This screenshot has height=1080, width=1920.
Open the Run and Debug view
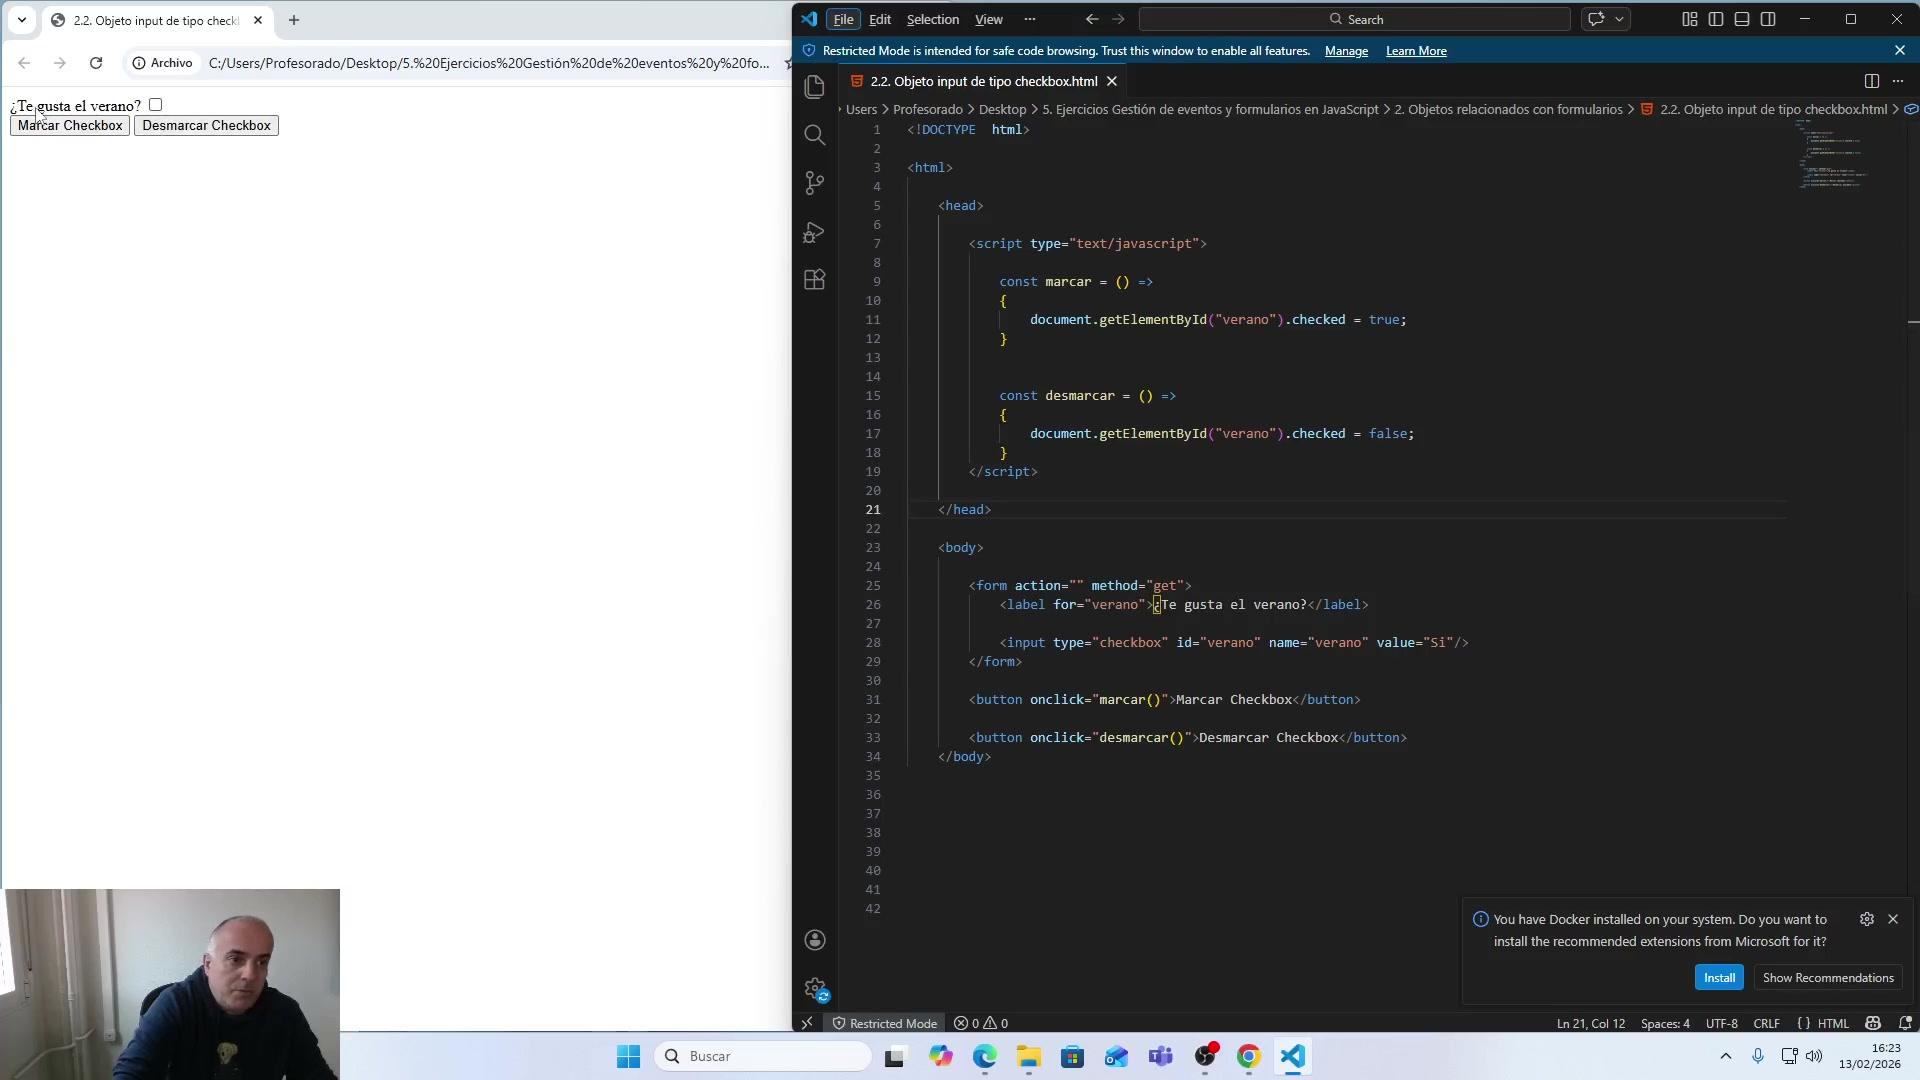tap(815, 232)
